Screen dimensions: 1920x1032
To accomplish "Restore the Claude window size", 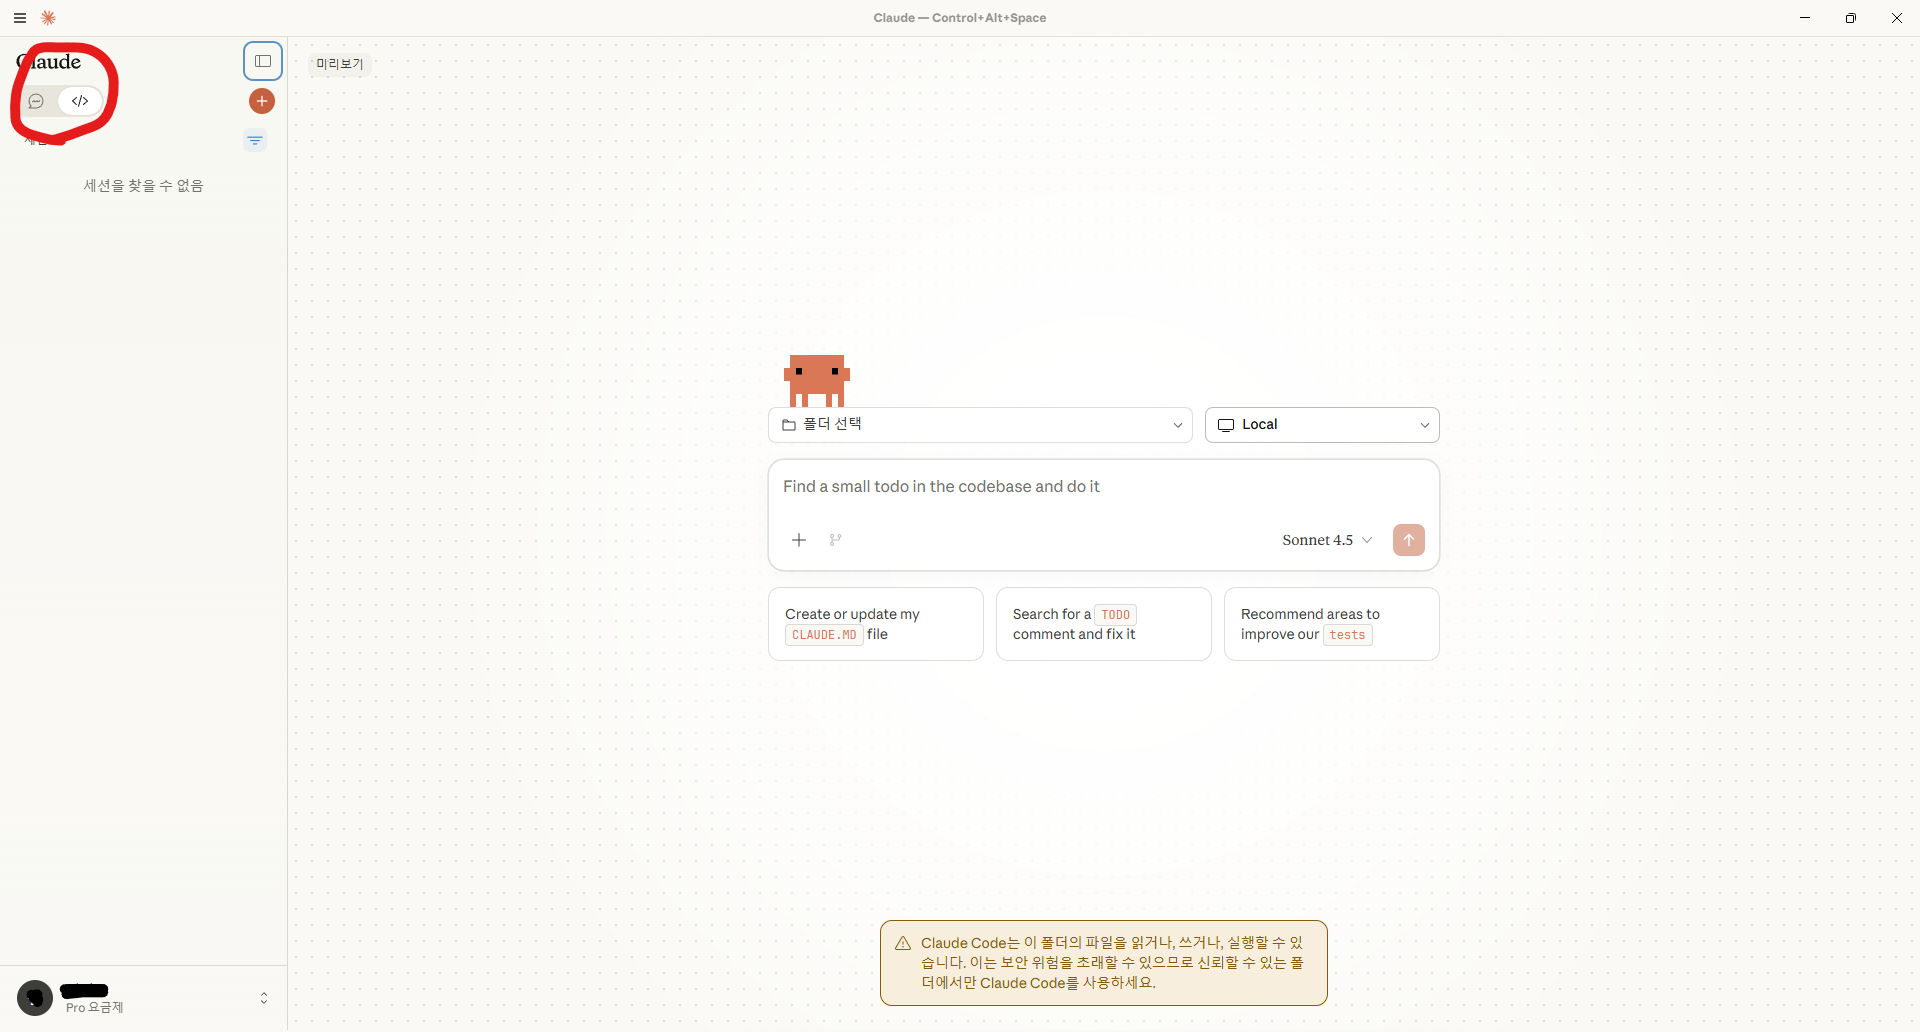I will (x=1851, y=18).
